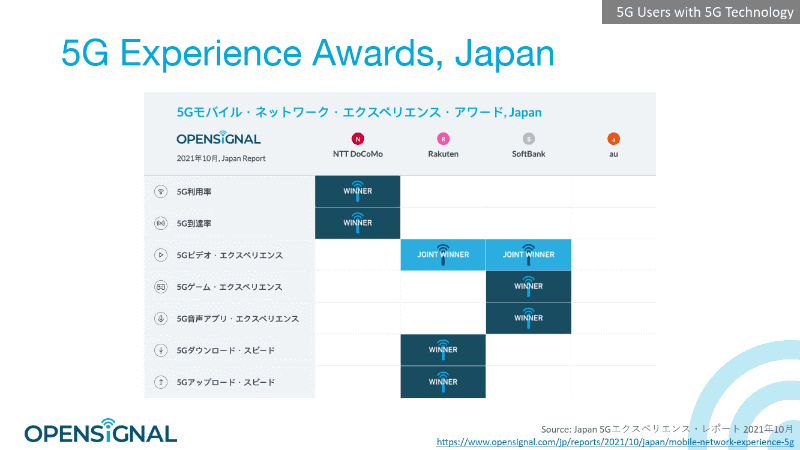800x450 pixels.
Task: Click the au orange logo icon
Action: click(613, 139)
